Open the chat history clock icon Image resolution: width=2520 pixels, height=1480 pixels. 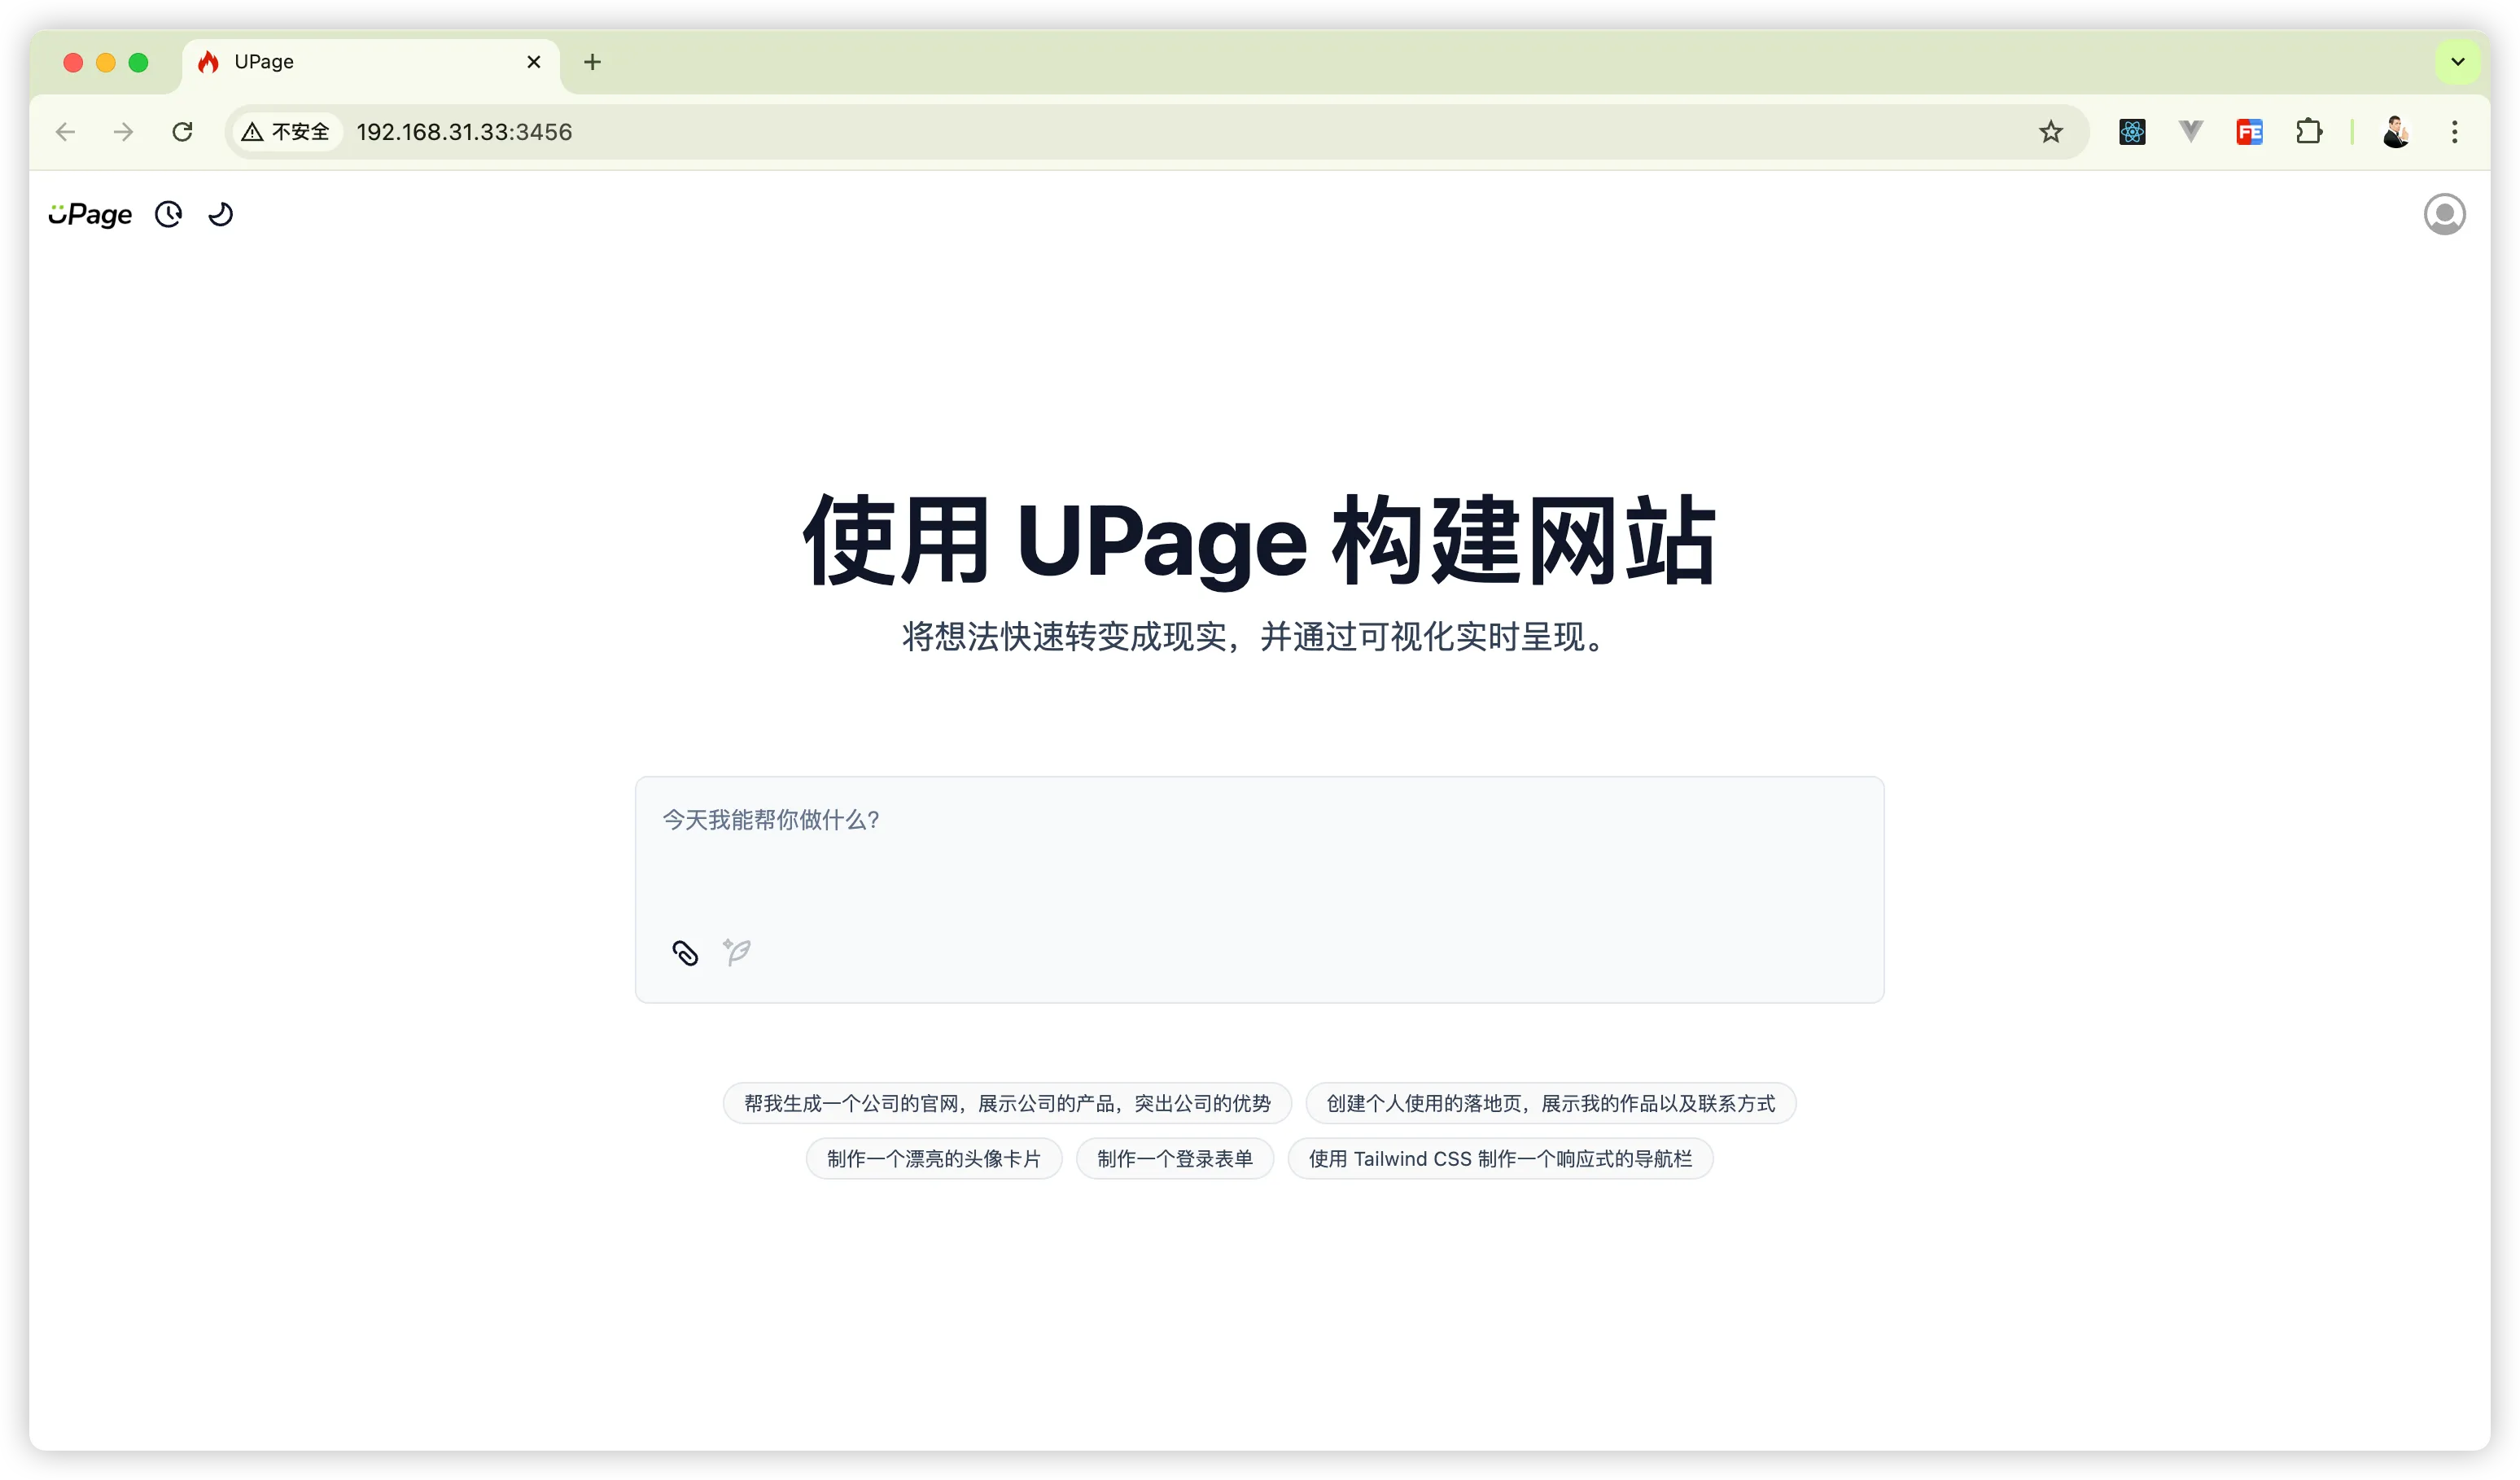[x=168, y=214]
